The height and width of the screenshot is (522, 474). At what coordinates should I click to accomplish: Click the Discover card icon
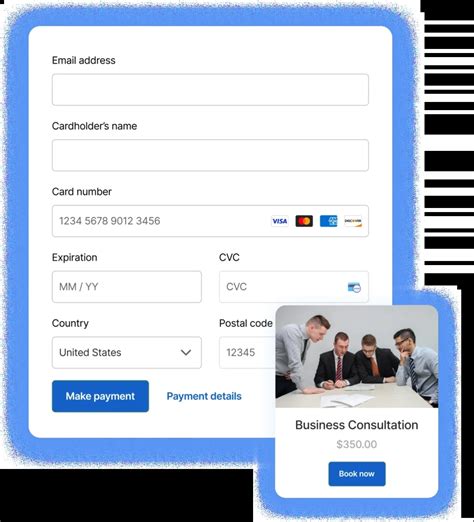click(x=353, y=221)
